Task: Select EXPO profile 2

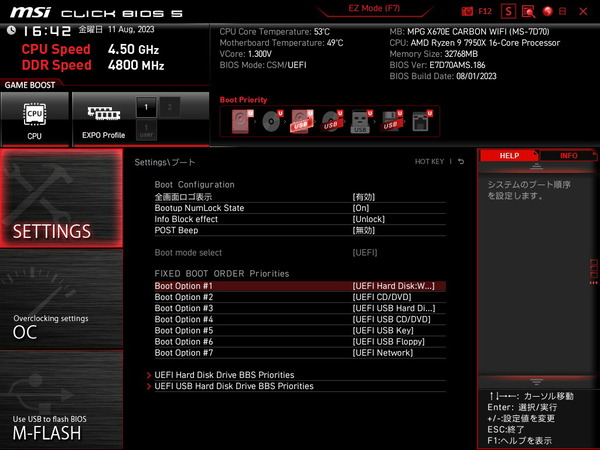Action: click(x=170, y=107)
